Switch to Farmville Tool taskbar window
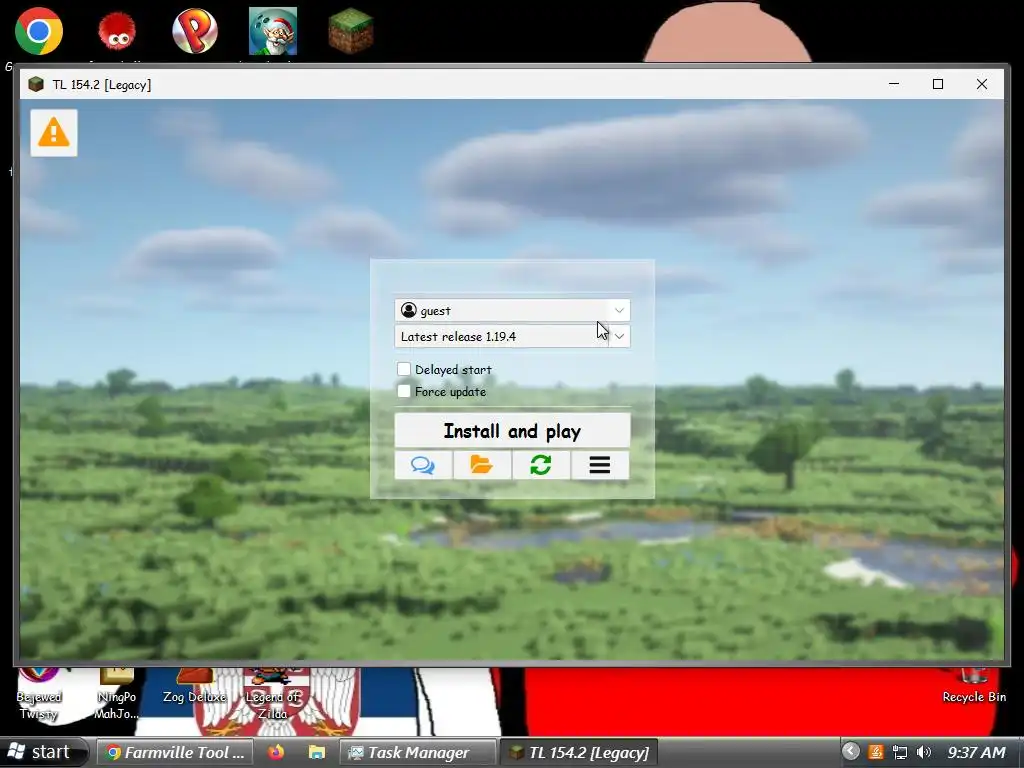This screenshot has height=768, width=1024. click(x=175, y=752)
